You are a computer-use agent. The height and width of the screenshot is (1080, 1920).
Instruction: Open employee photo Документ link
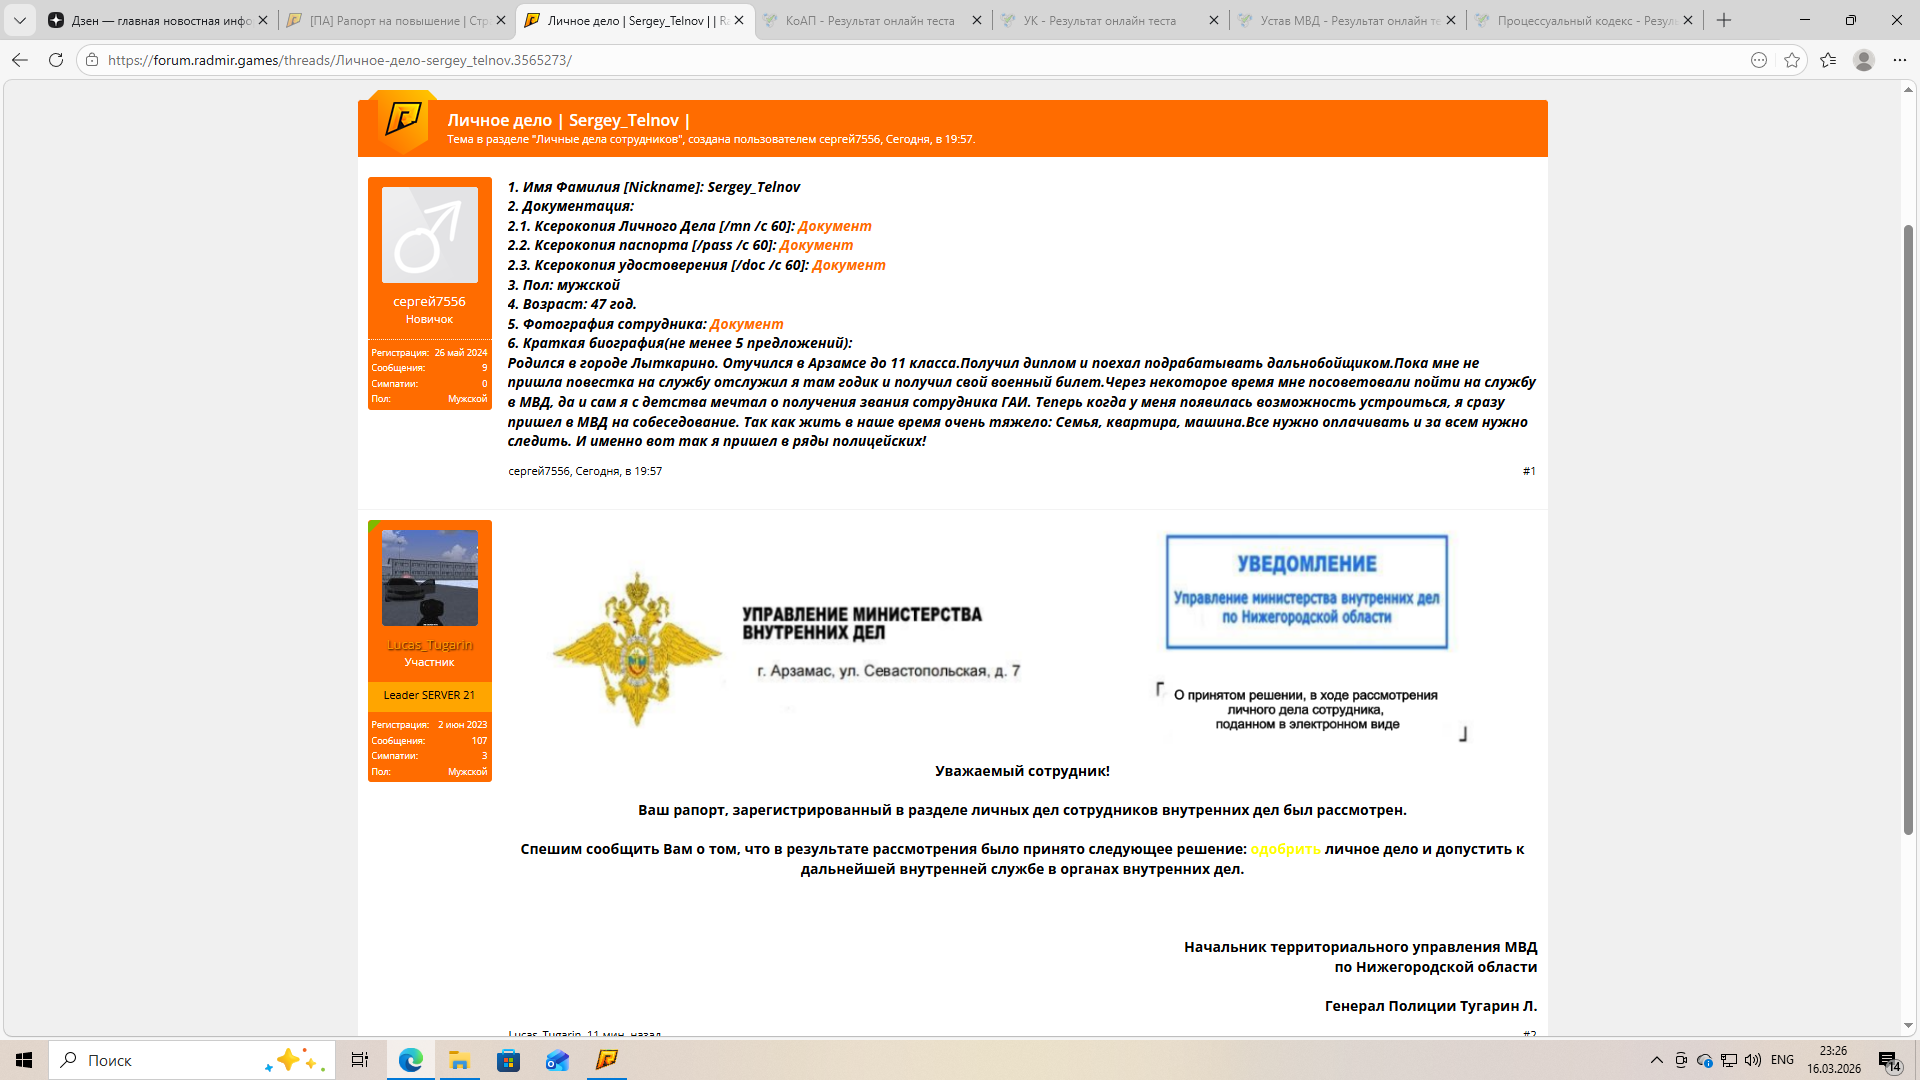[x=746, y=324]
